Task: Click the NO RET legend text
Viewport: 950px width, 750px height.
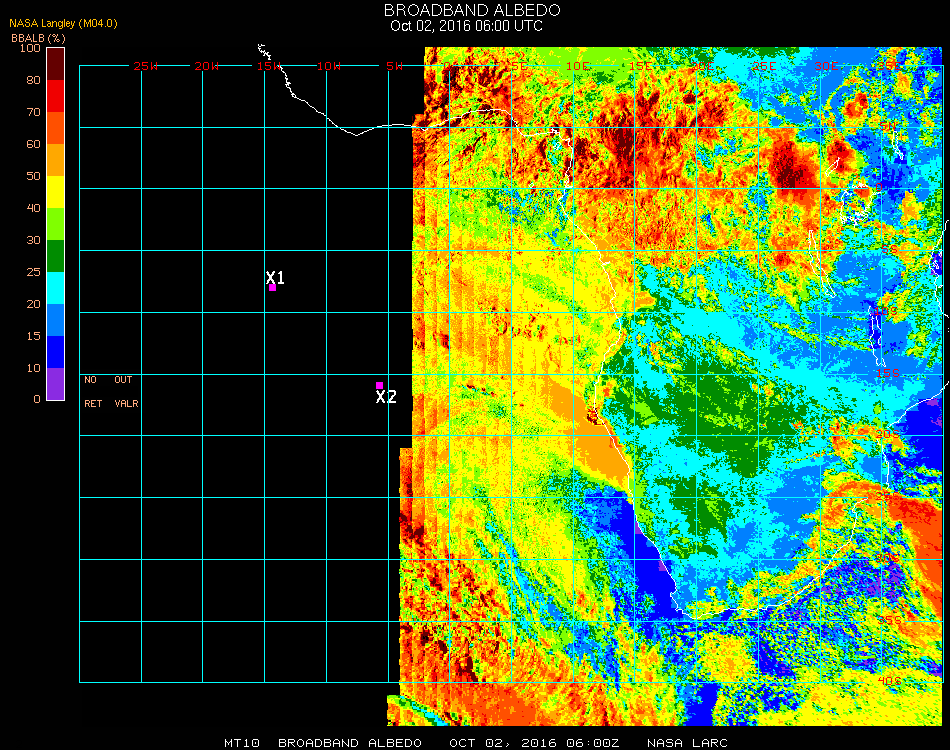Action: tap(91, 392)
